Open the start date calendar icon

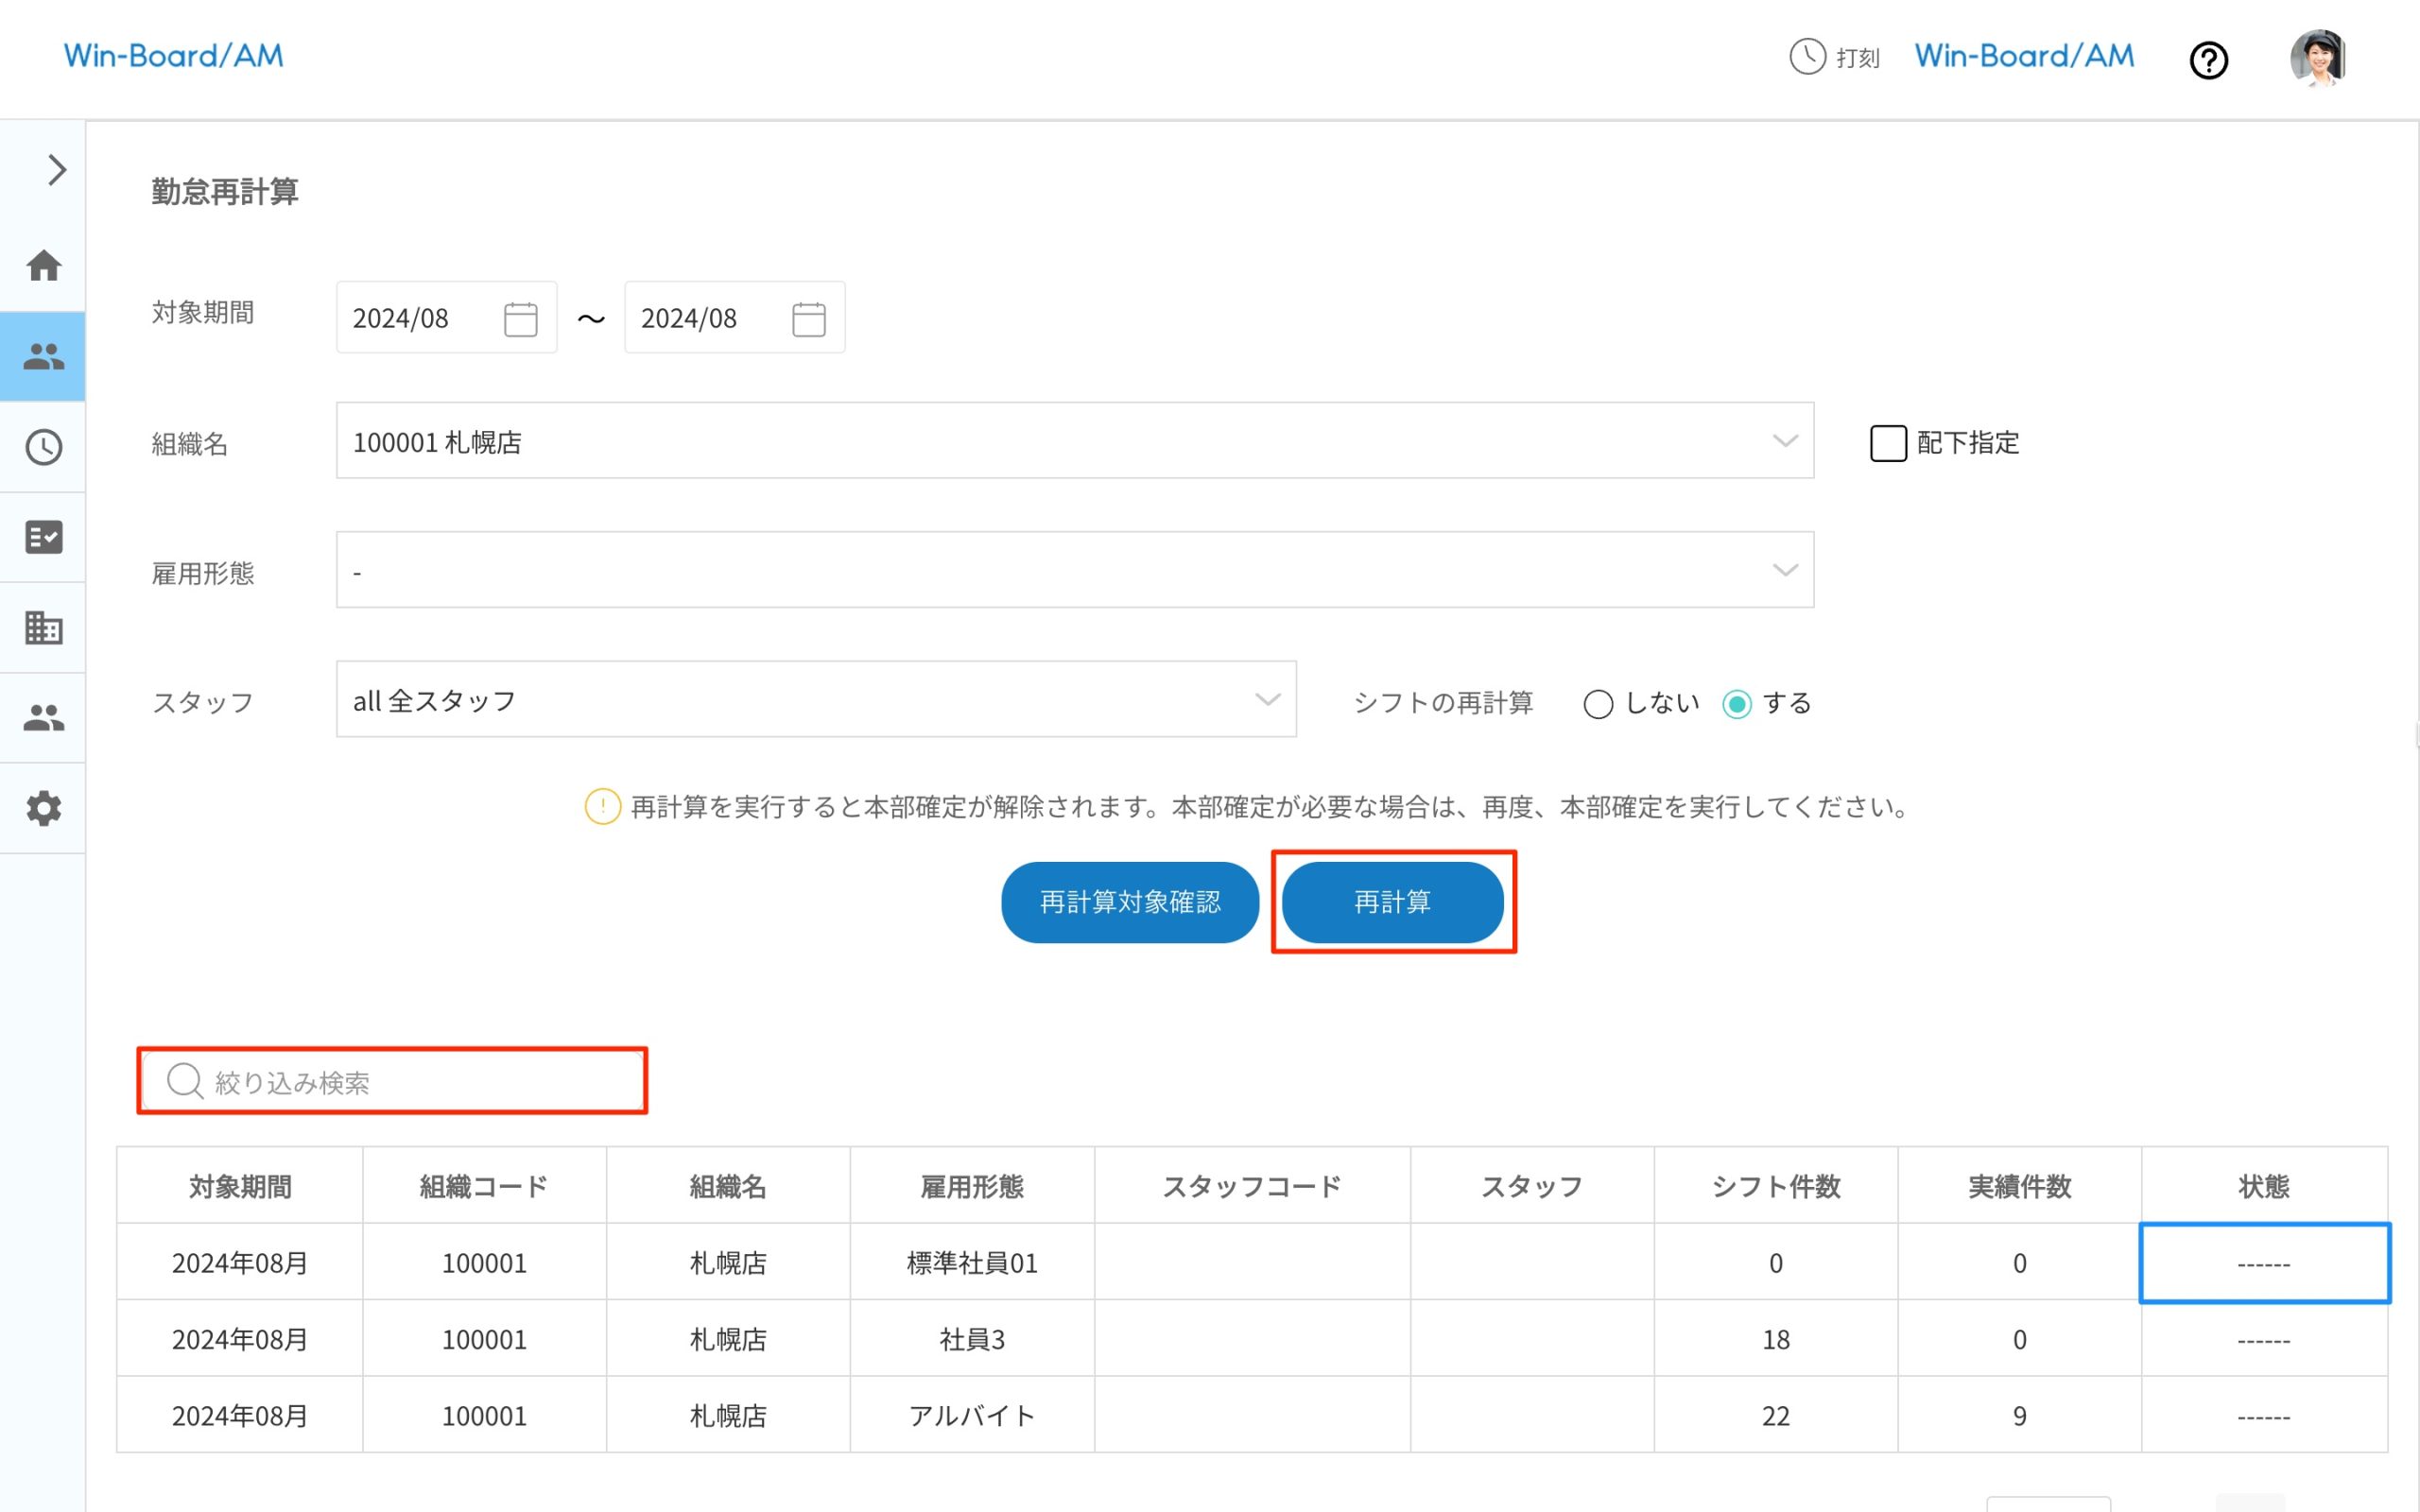(x=520, y=319)
